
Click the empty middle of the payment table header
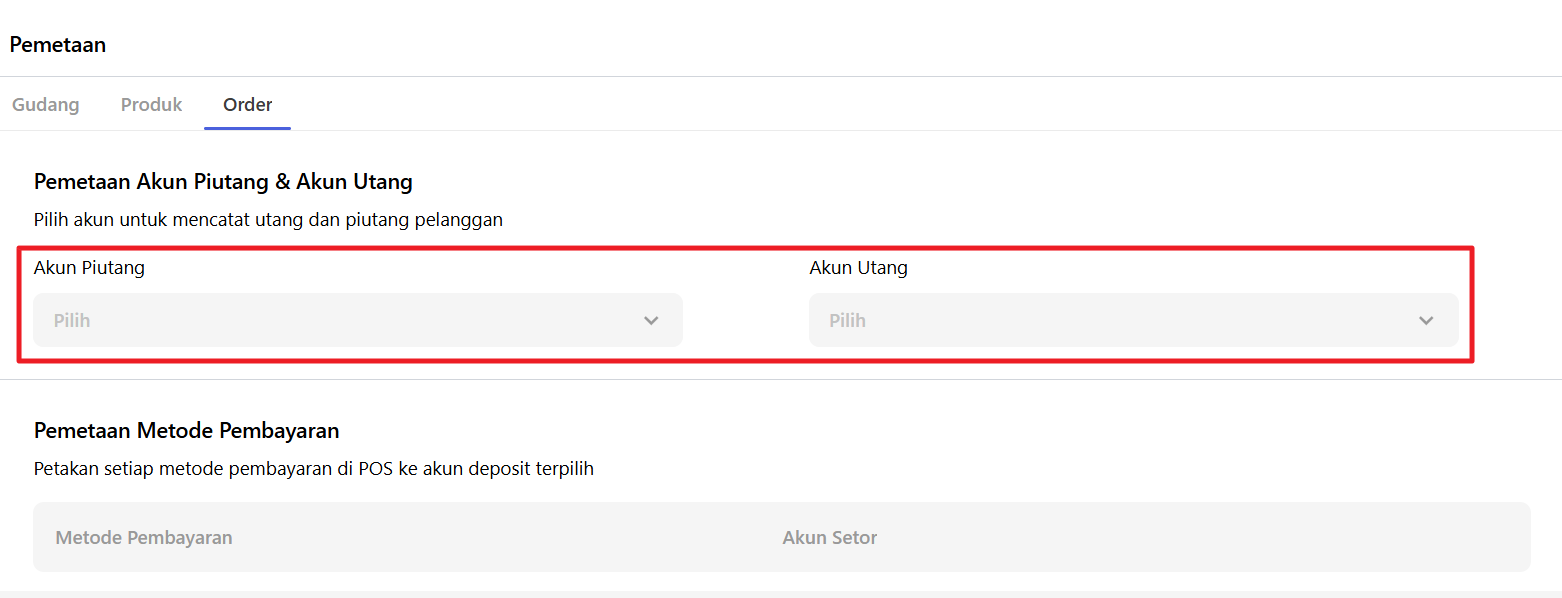[x=500, y=538]
